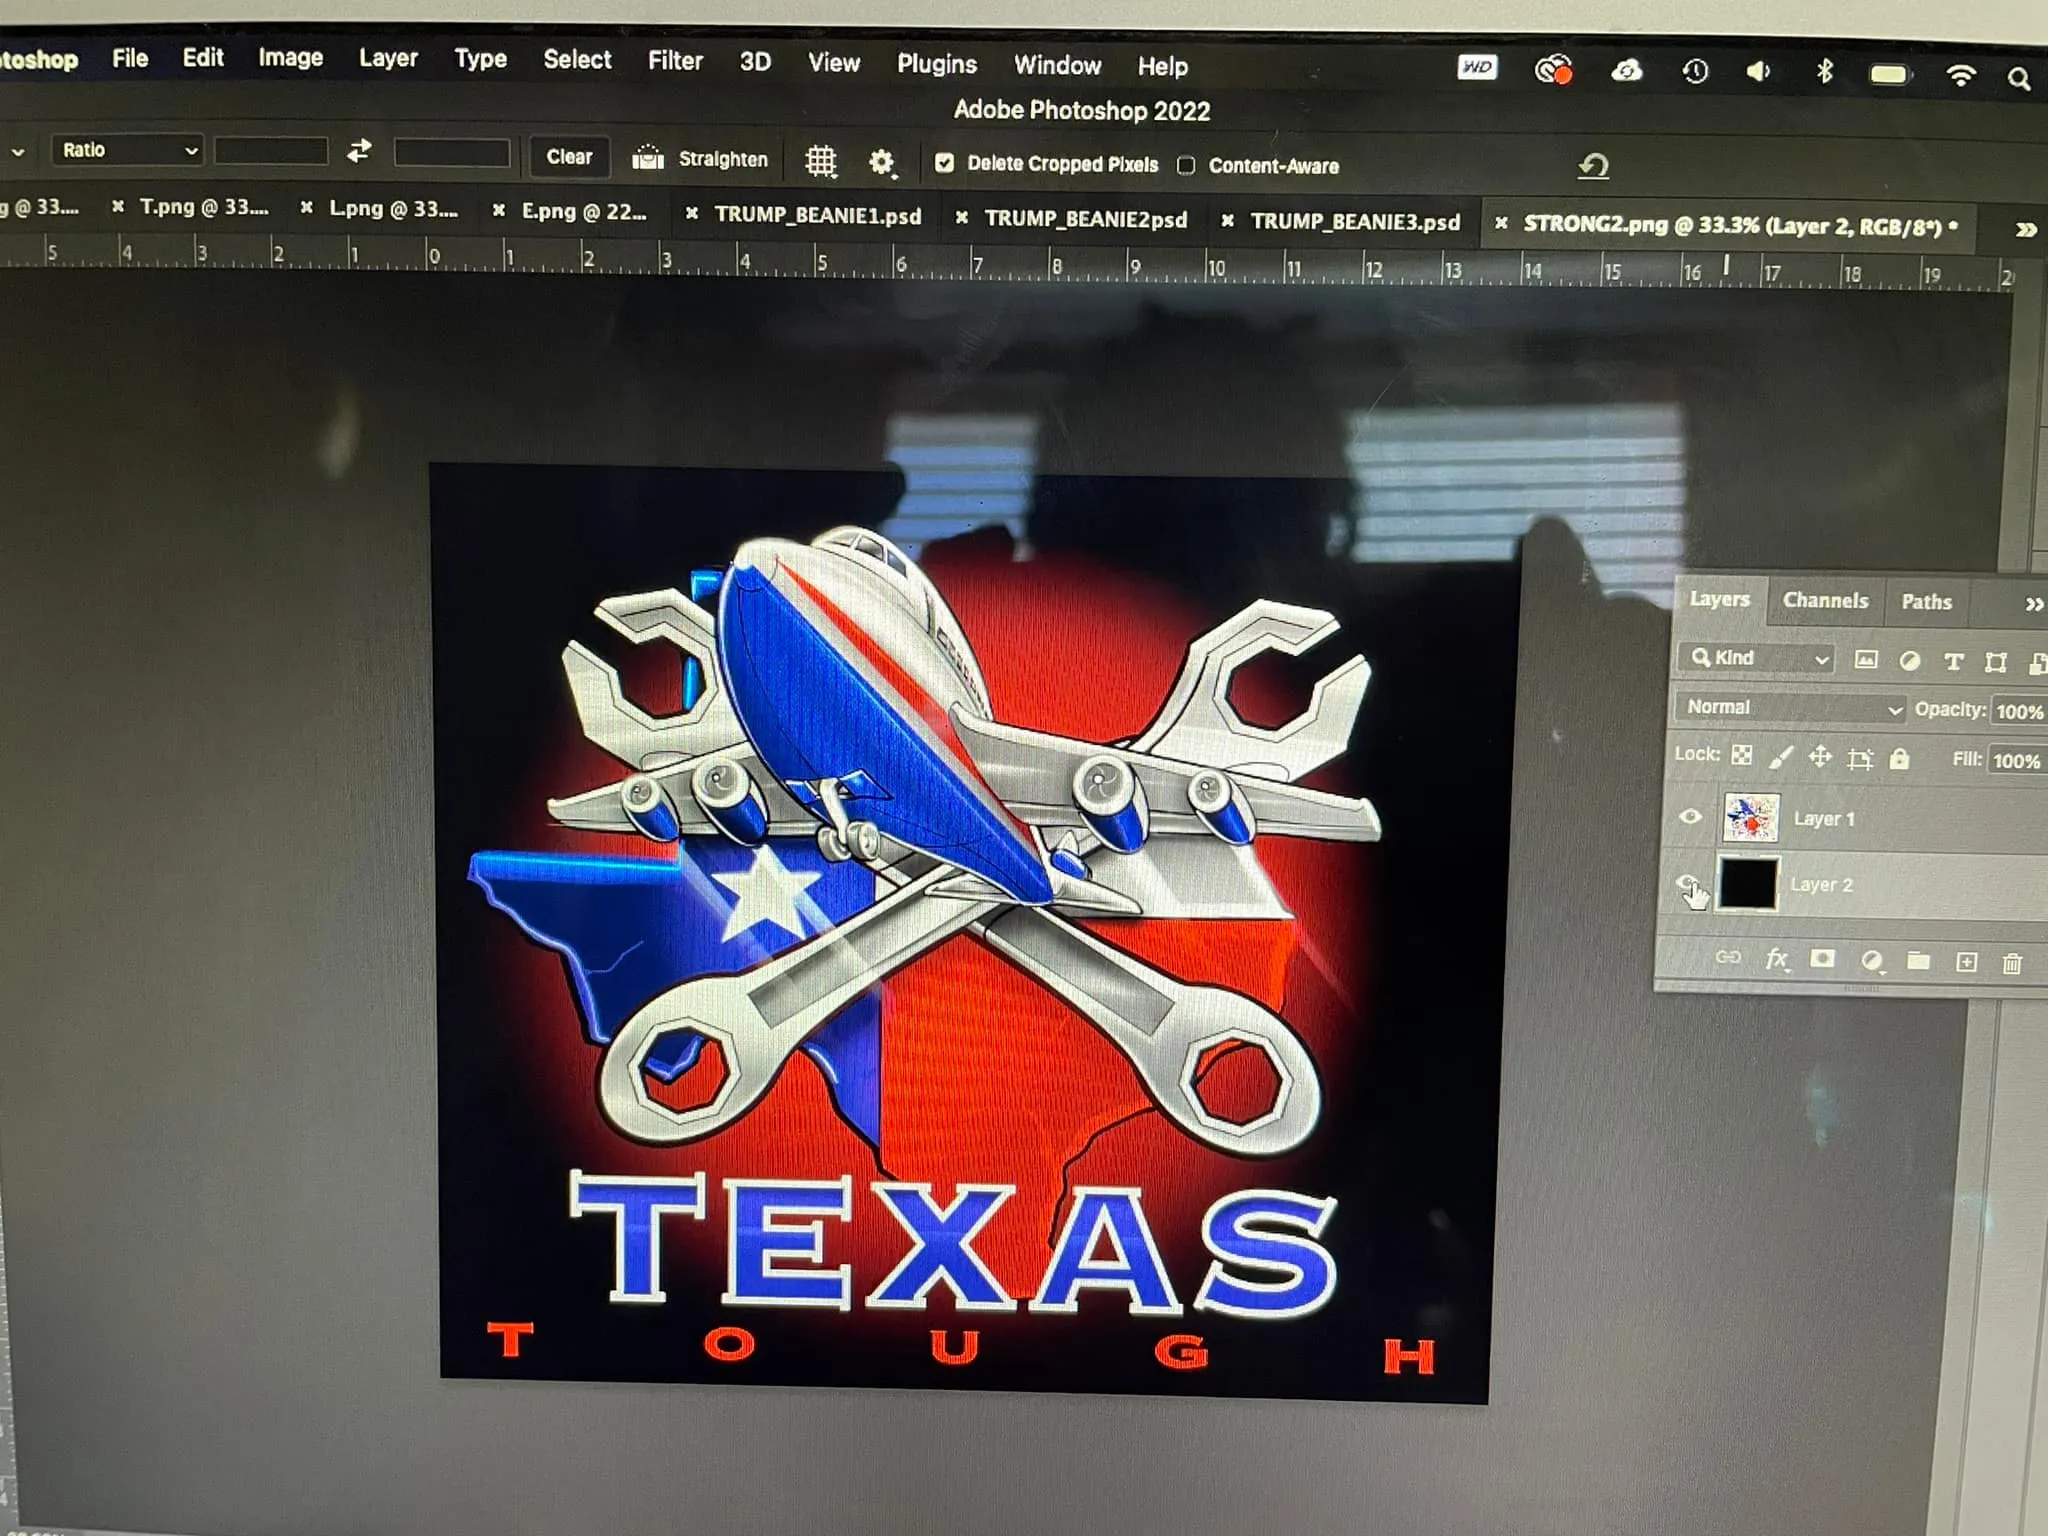Create a new layer with plus icon
This screenshot has height=1536, width=2048.
pos(1966,962)
